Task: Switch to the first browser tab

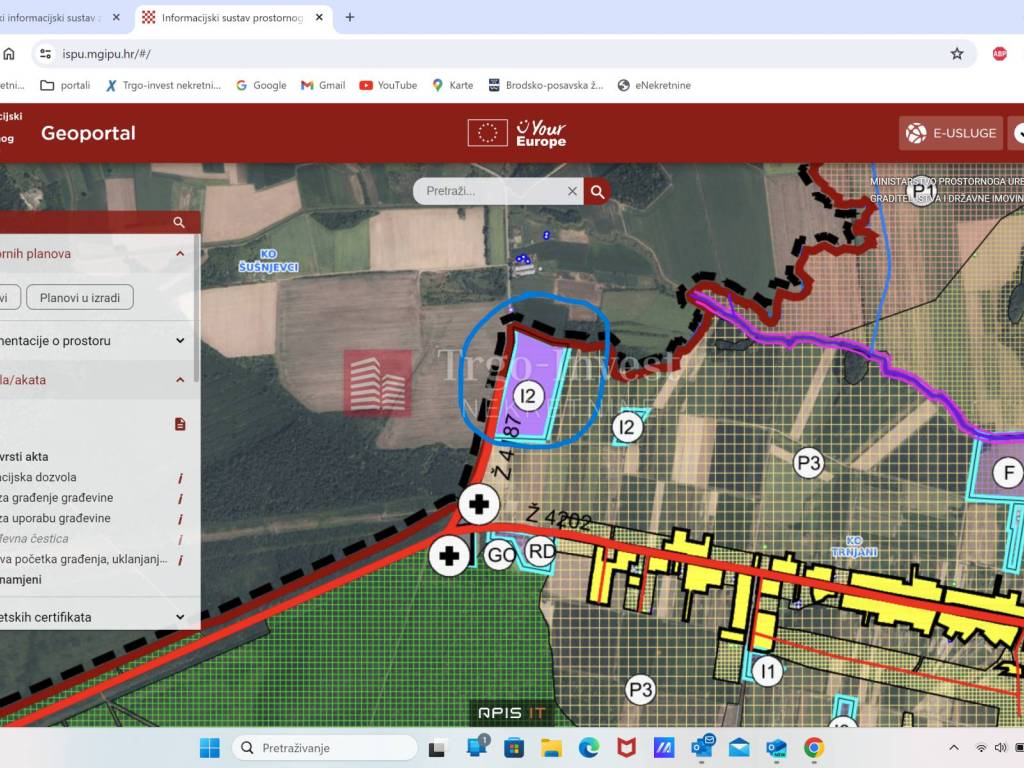Action: click(x=55, y=18)
